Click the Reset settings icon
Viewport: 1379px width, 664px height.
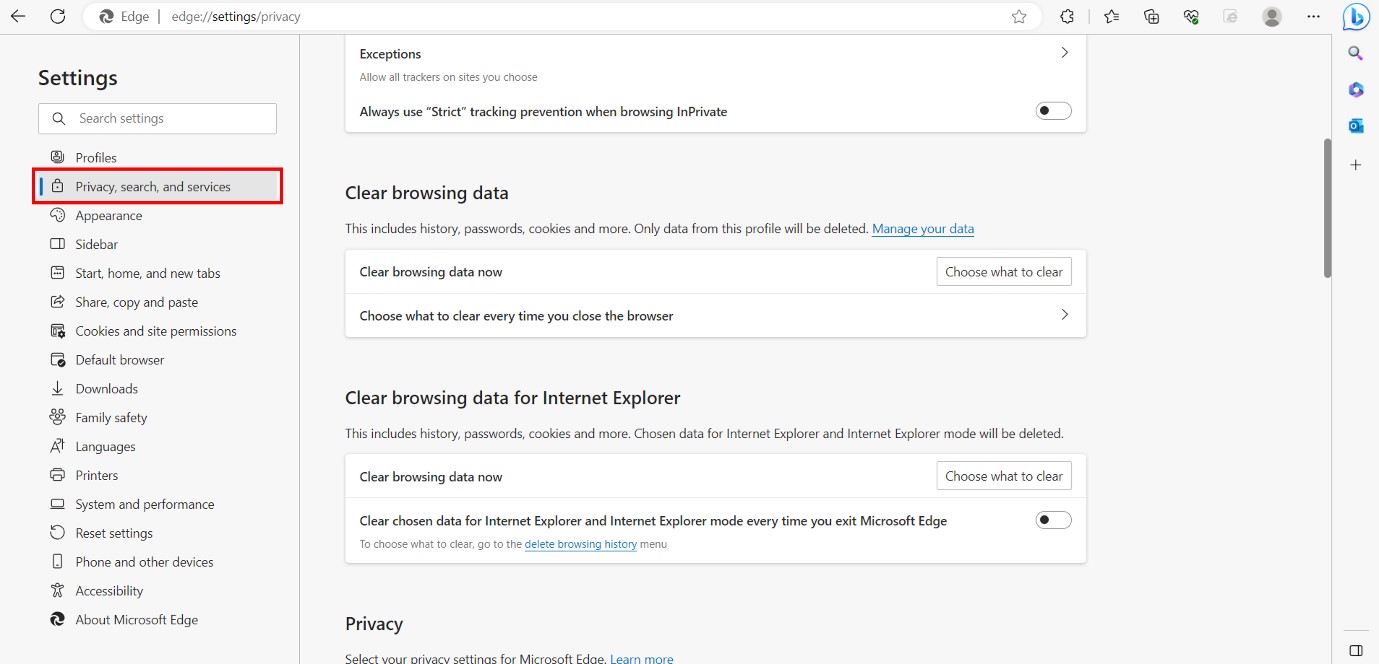57,533
